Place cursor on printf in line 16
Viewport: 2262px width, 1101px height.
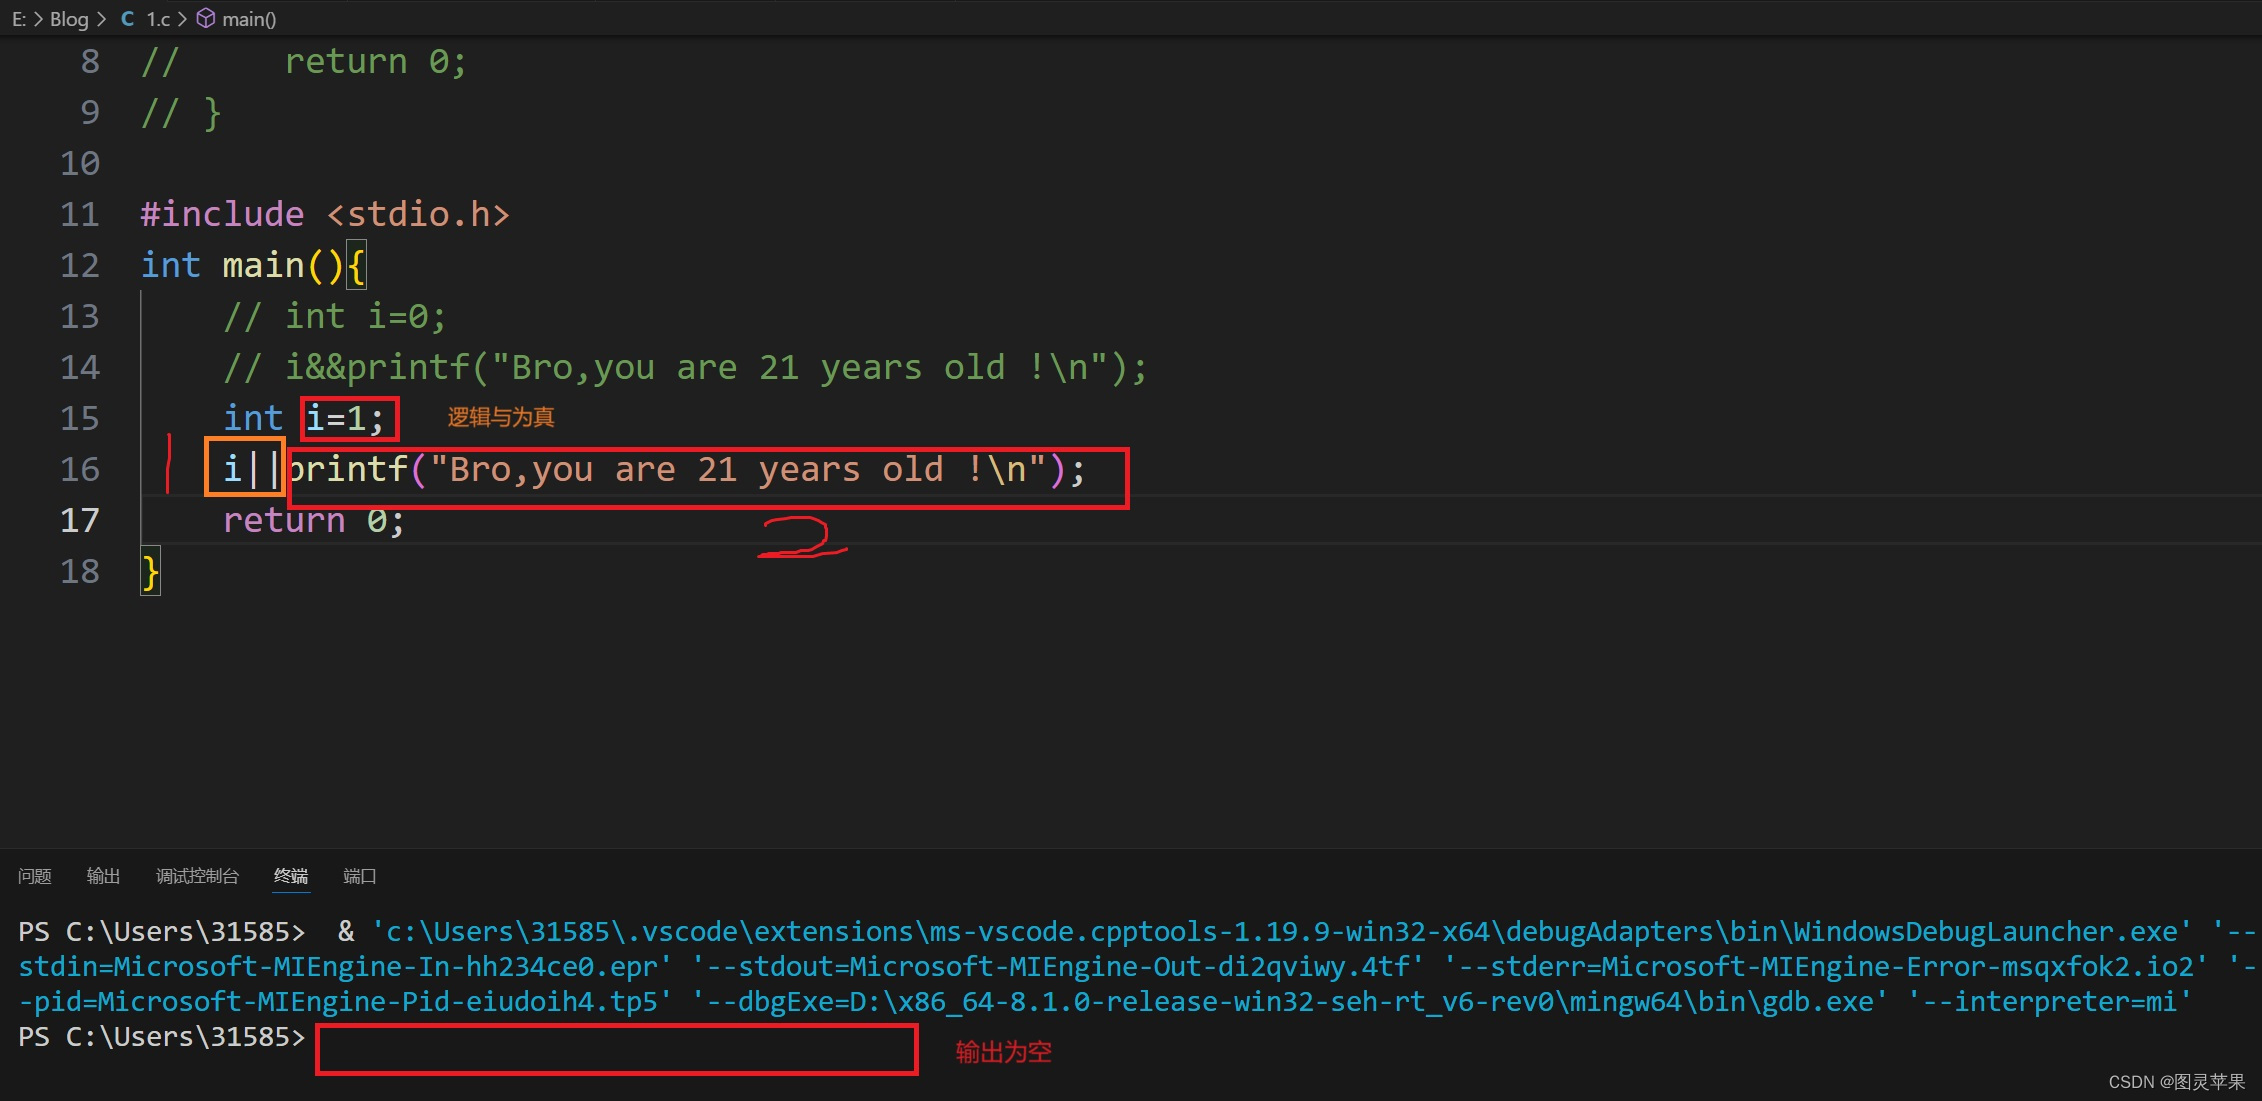350,469
